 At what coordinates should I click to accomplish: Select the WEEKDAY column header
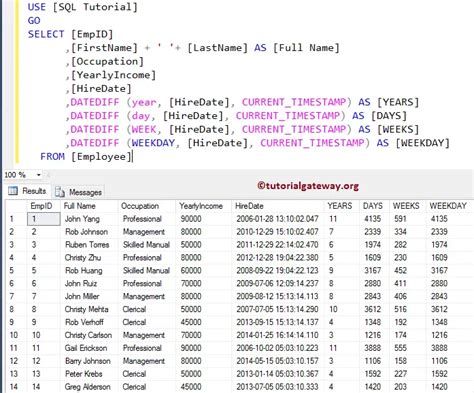(x=449, y=206)
